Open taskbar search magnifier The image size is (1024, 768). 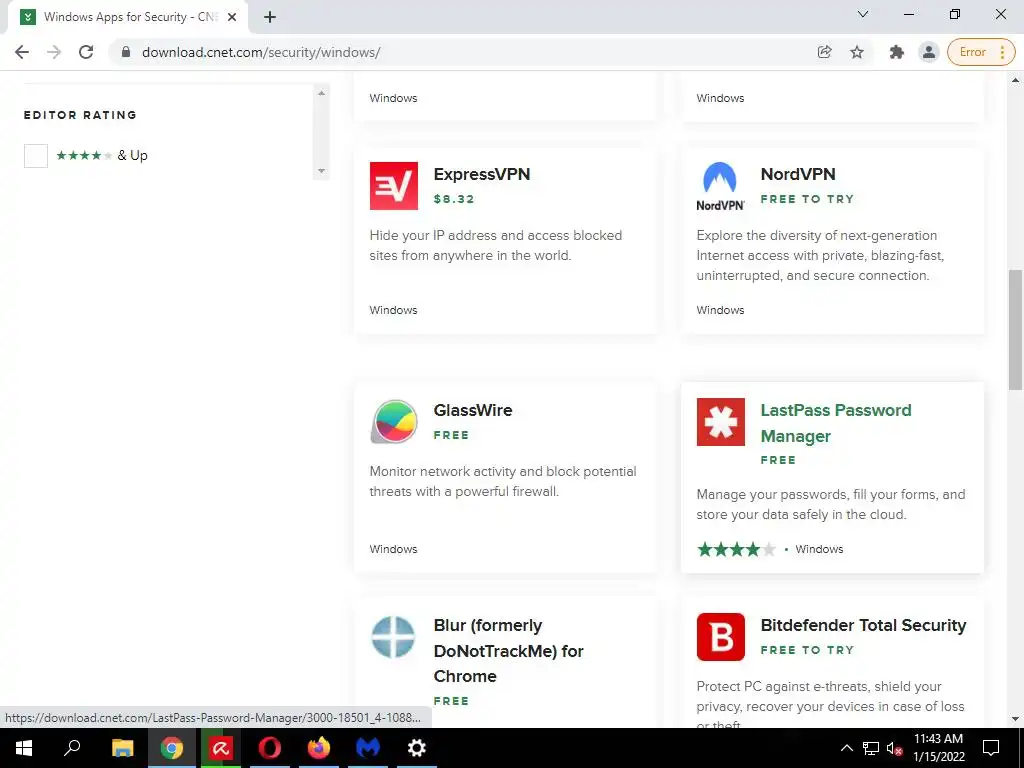(72, 748)
